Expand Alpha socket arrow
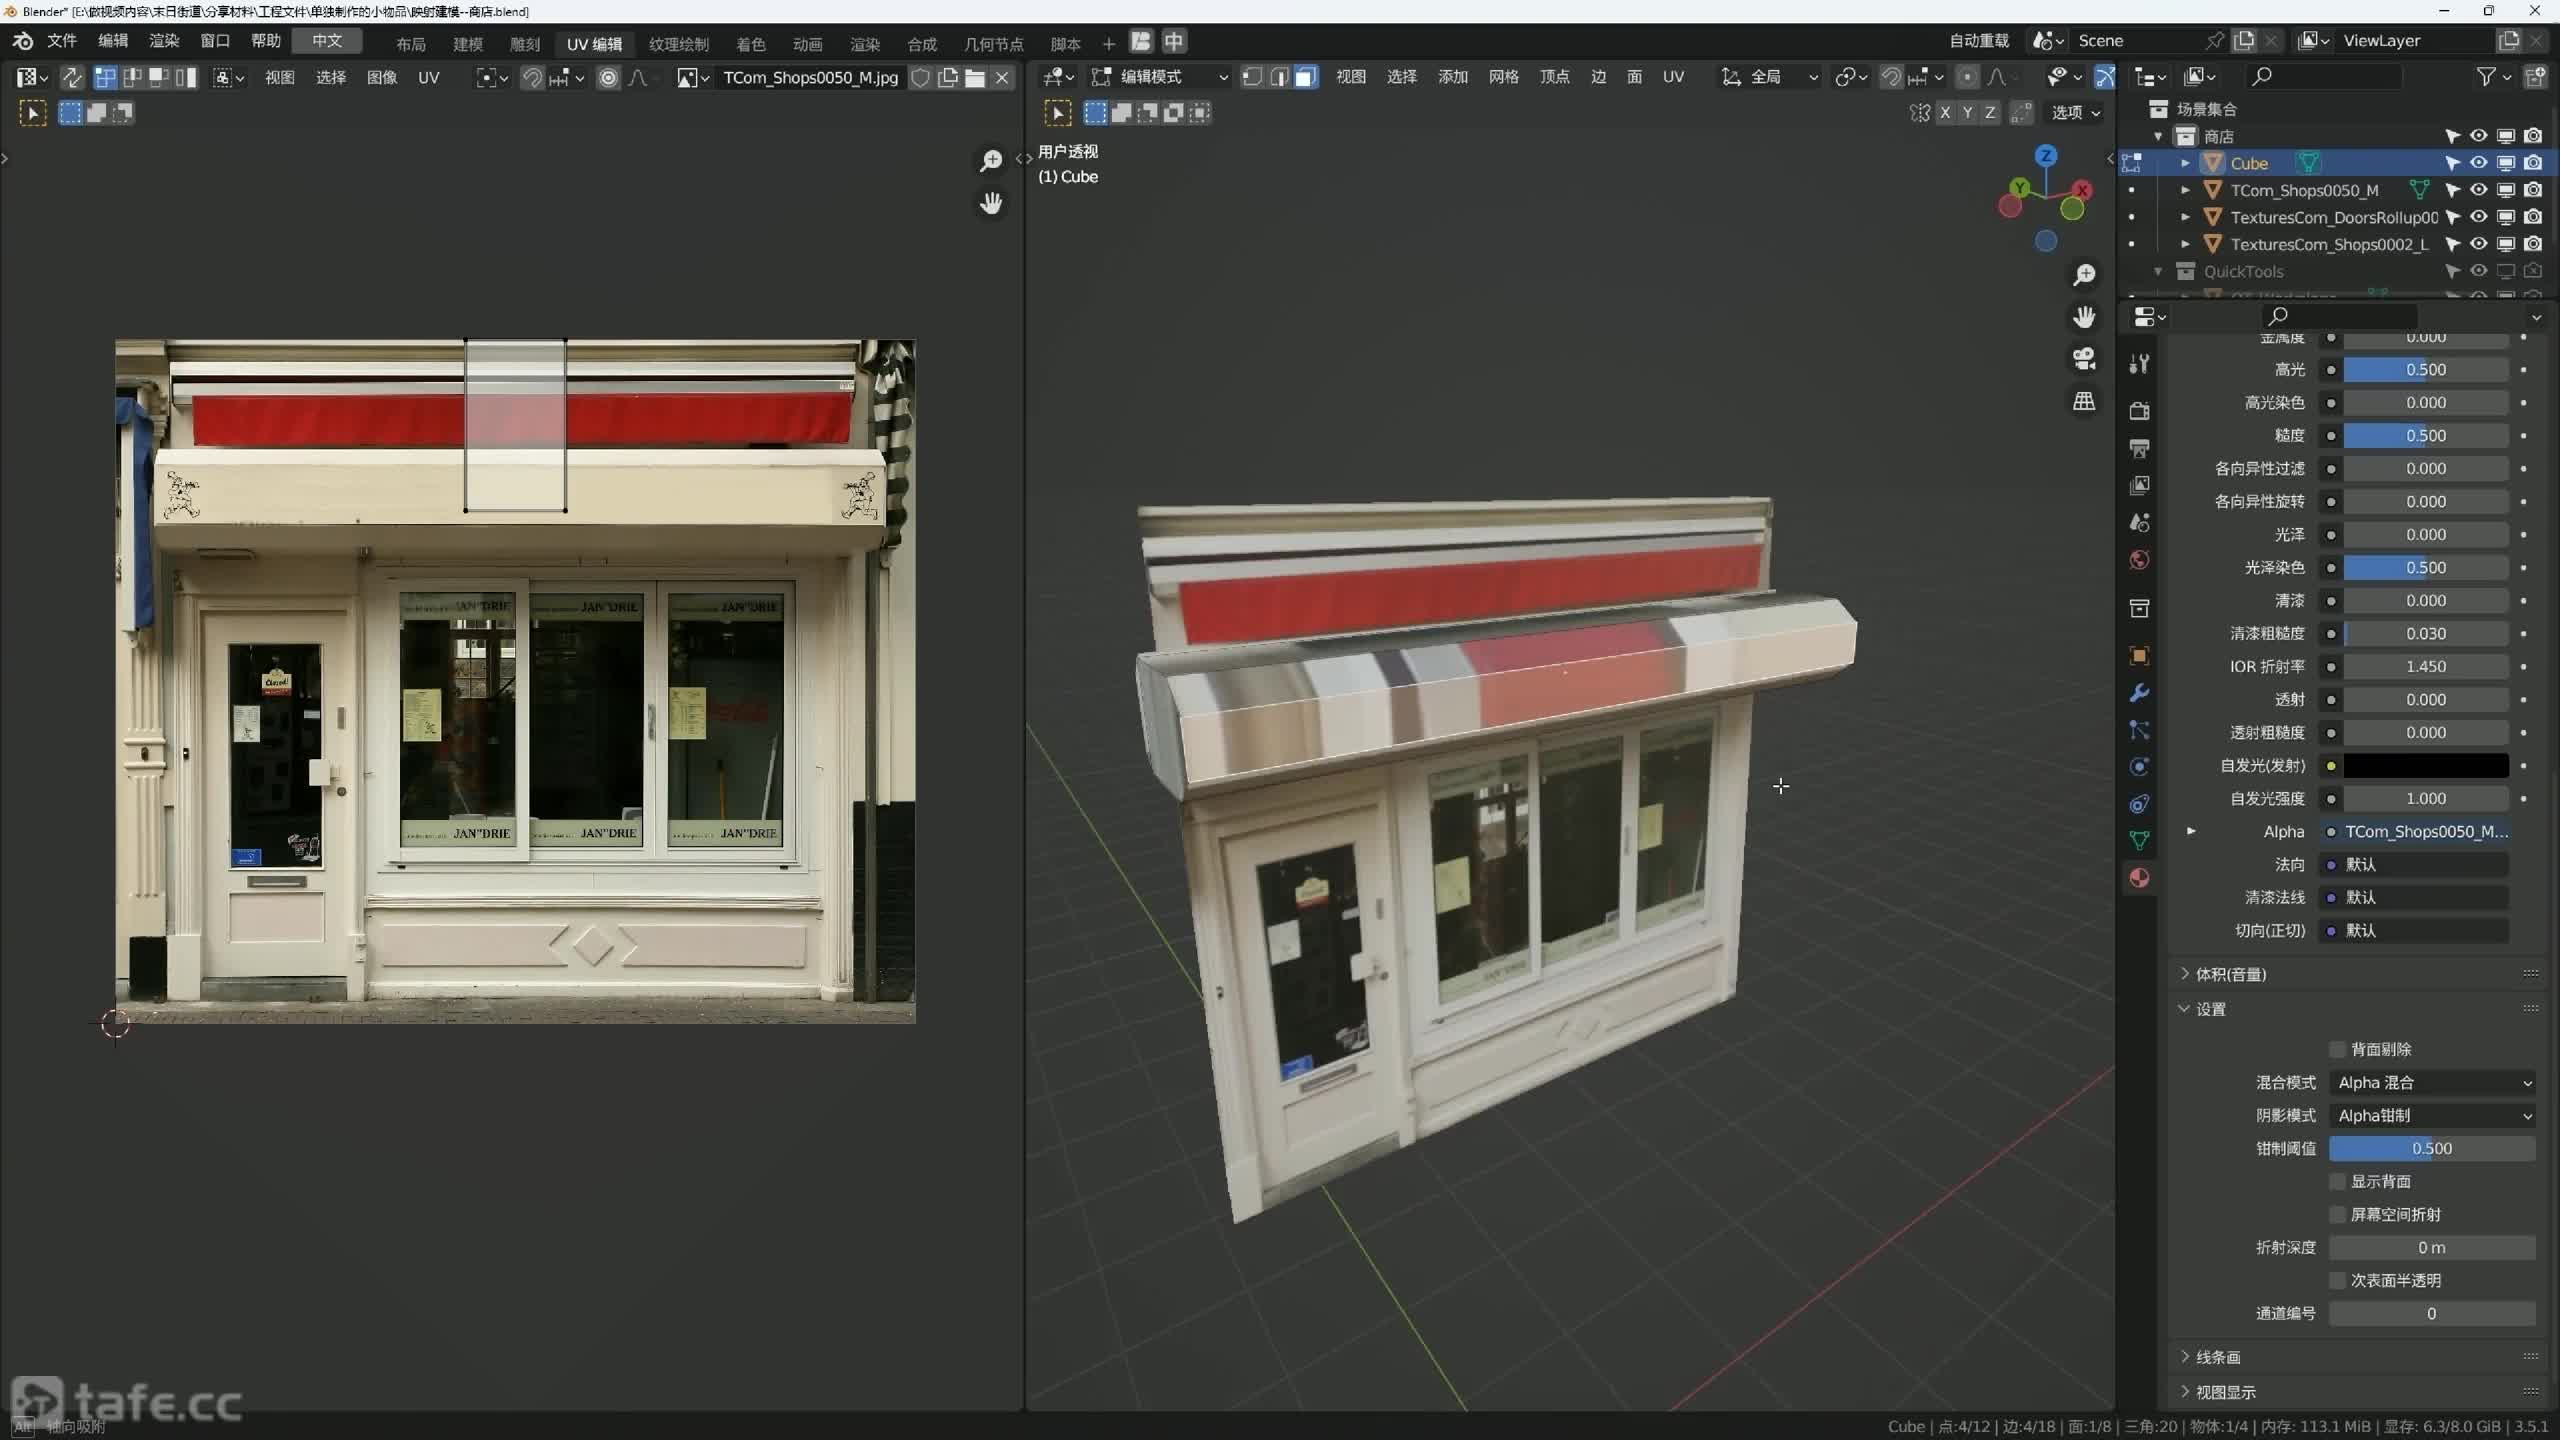This screenshot has width=2560, height=1440. coord(2191,831)
